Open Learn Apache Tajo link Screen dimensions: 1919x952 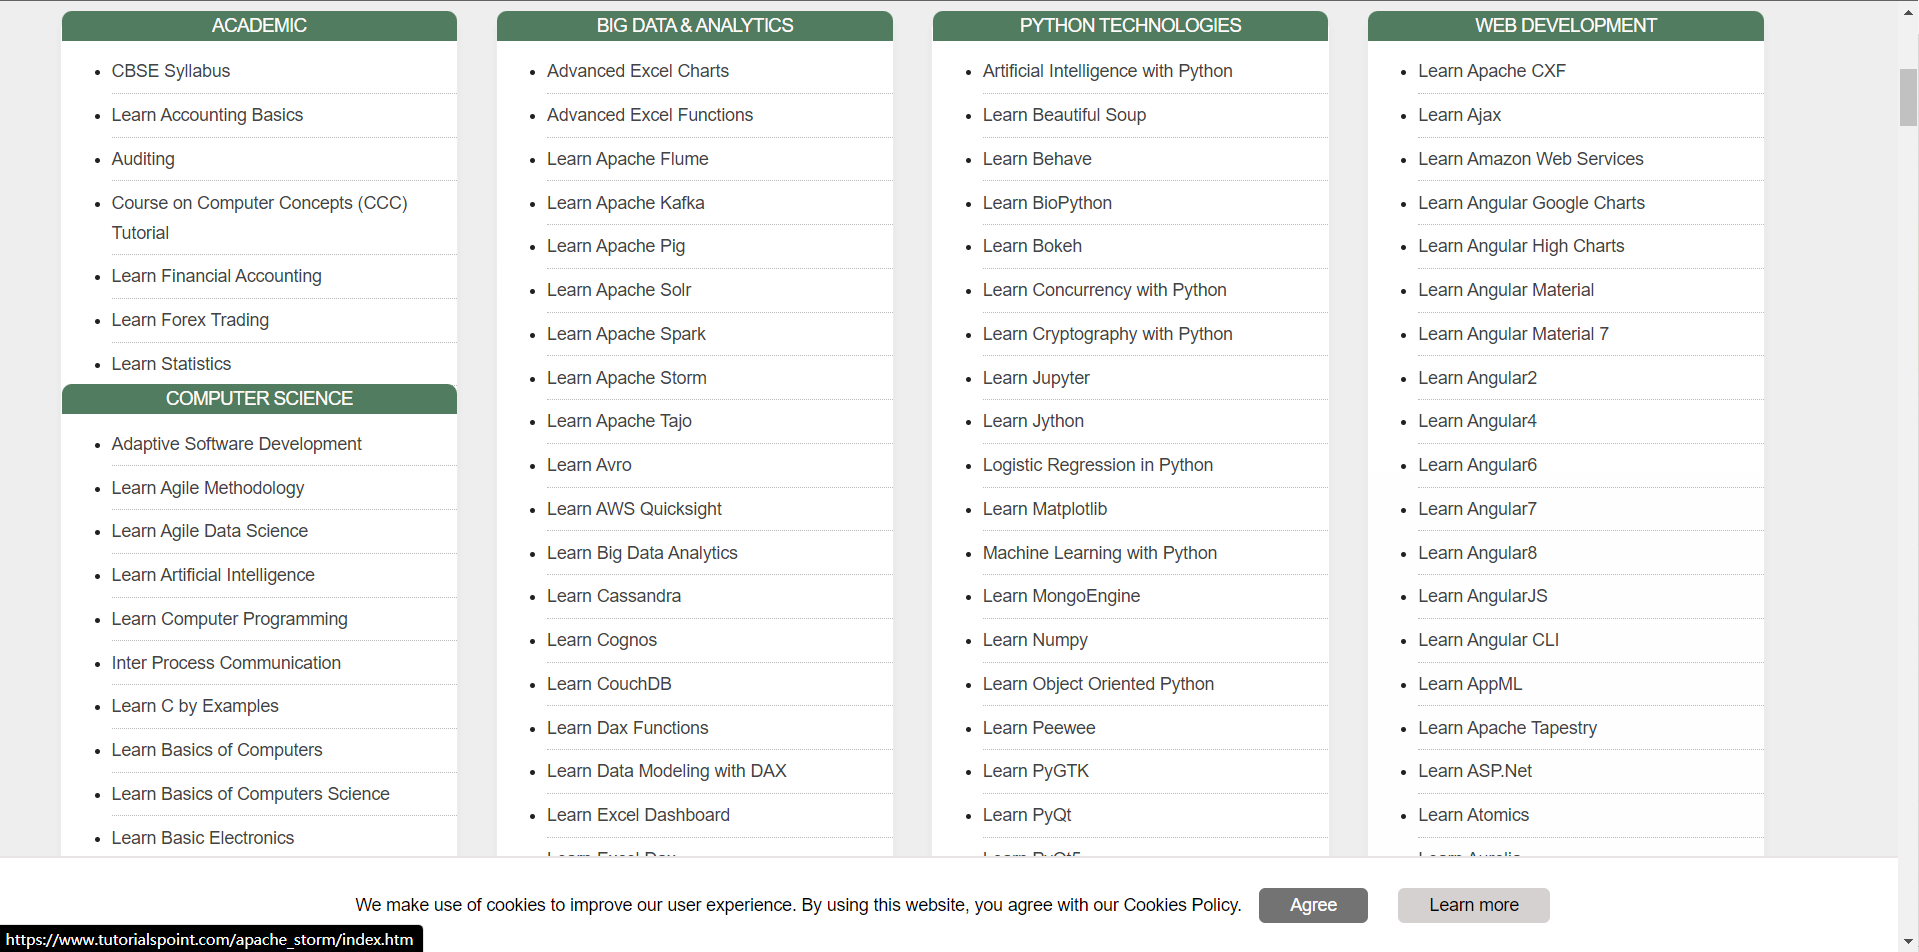[x=619, y=421]
